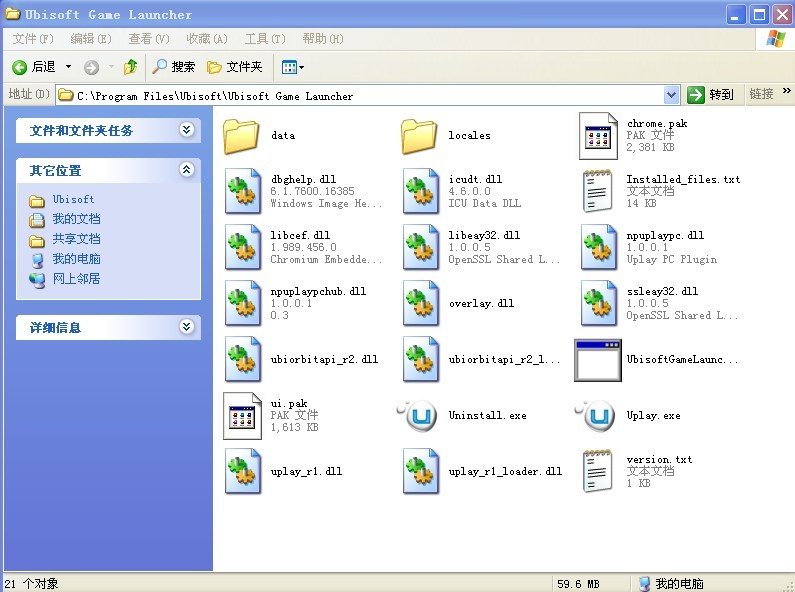Collapse the 文件和文件夹任务 panel
This screenshot has height=592, width=795.
tap(186, 130)
